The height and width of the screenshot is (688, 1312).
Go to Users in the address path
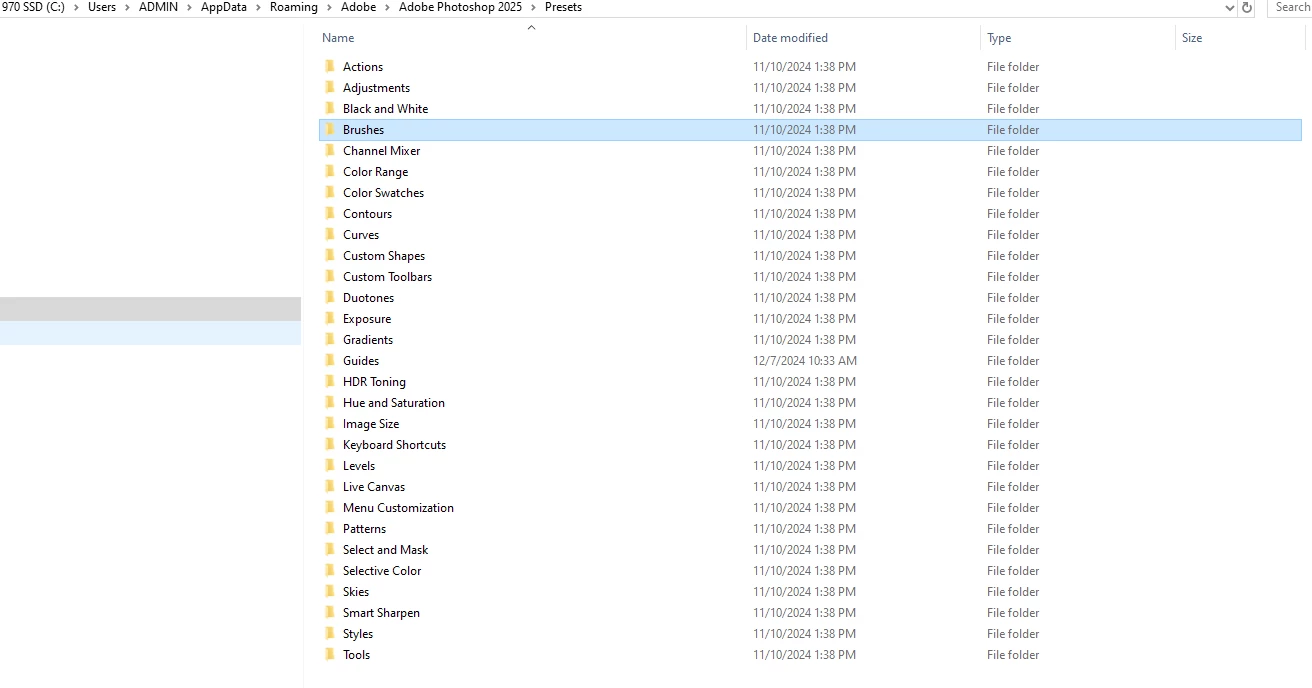point(102,7)
